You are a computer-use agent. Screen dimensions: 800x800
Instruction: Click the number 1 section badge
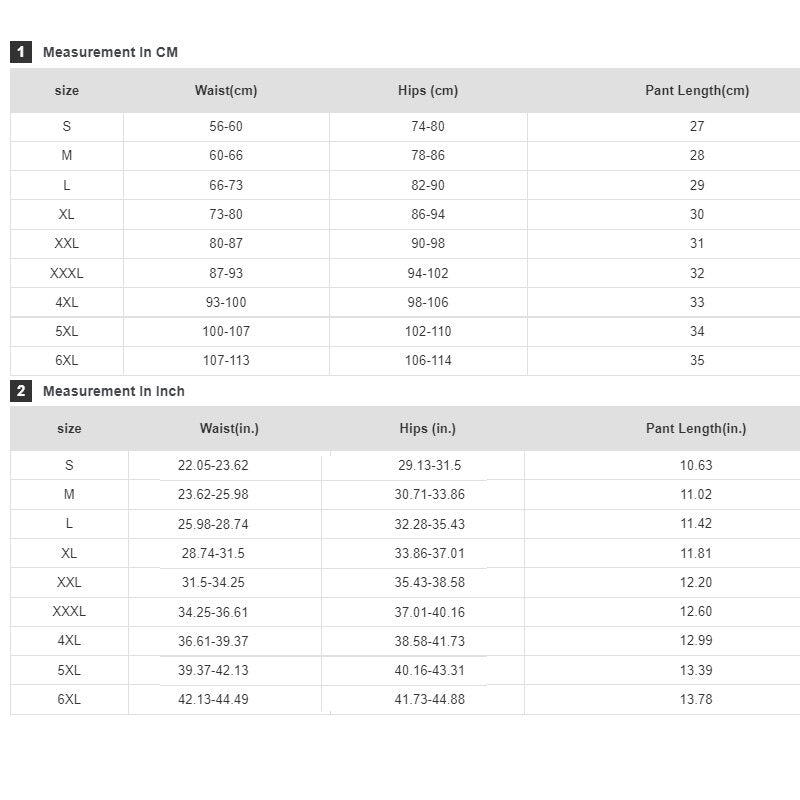click(21, 52)
